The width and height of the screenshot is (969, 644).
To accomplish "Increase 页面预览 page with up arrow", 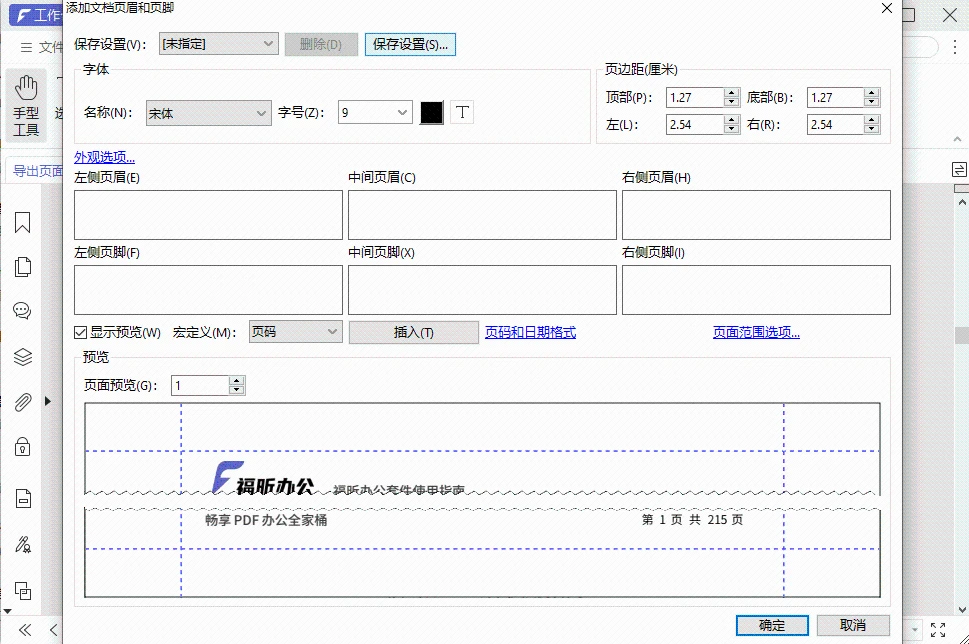I will pyautogui.click(x=237, y=381).
